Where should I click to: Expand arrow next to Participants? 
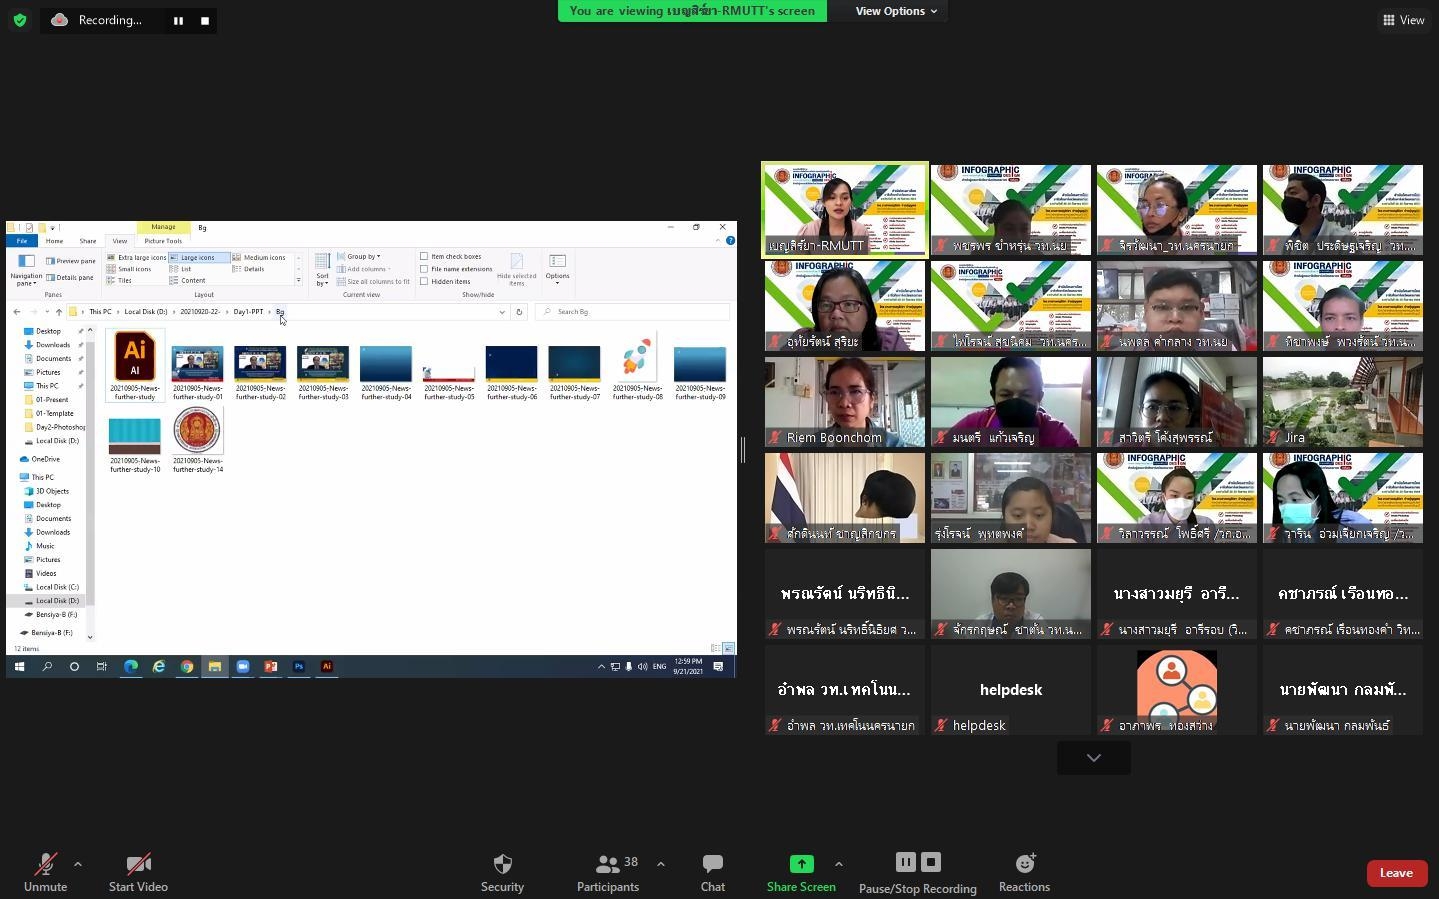click(661, 864)
